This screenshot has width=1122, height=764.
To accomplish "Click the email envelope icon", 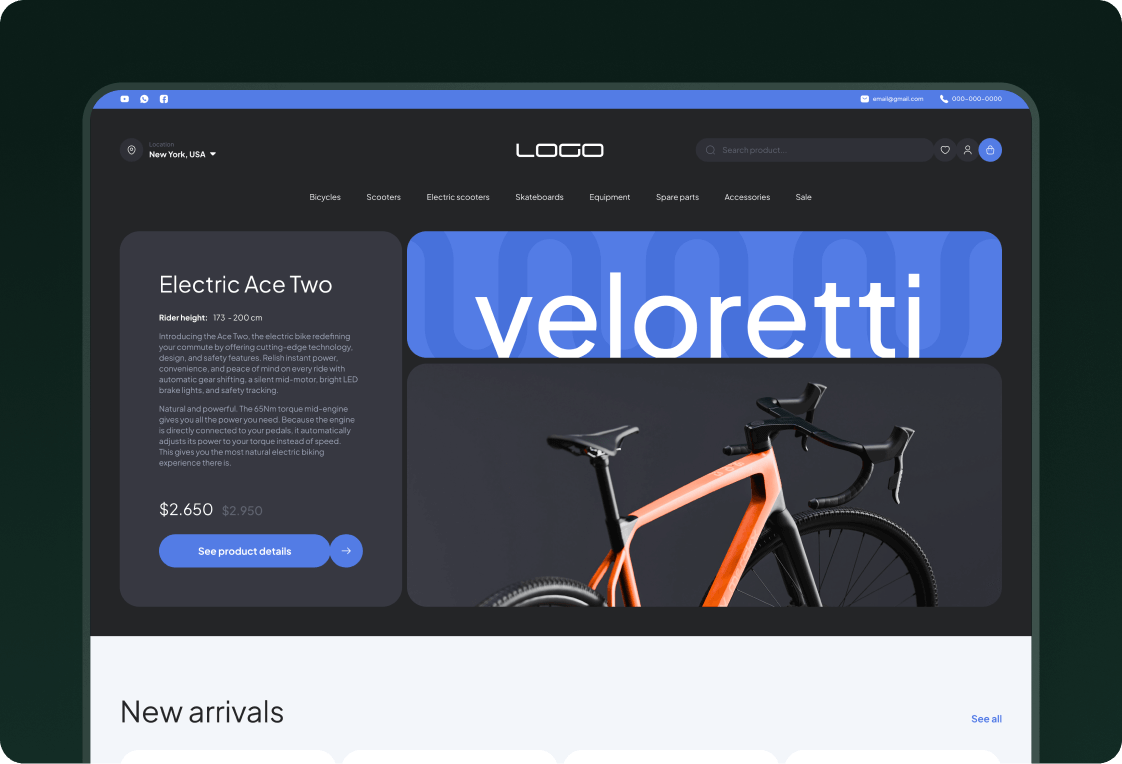I will (864, 99).
